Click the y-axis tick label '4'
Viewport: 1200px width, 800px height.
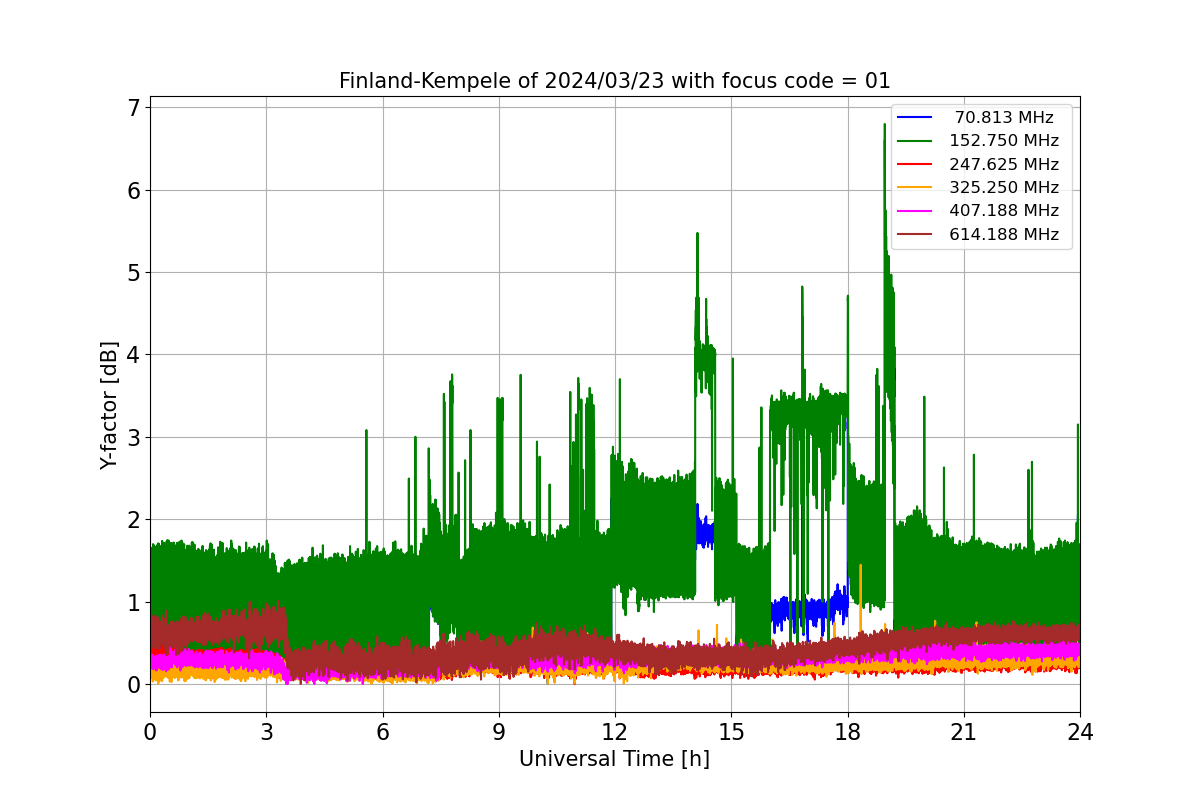132,355
